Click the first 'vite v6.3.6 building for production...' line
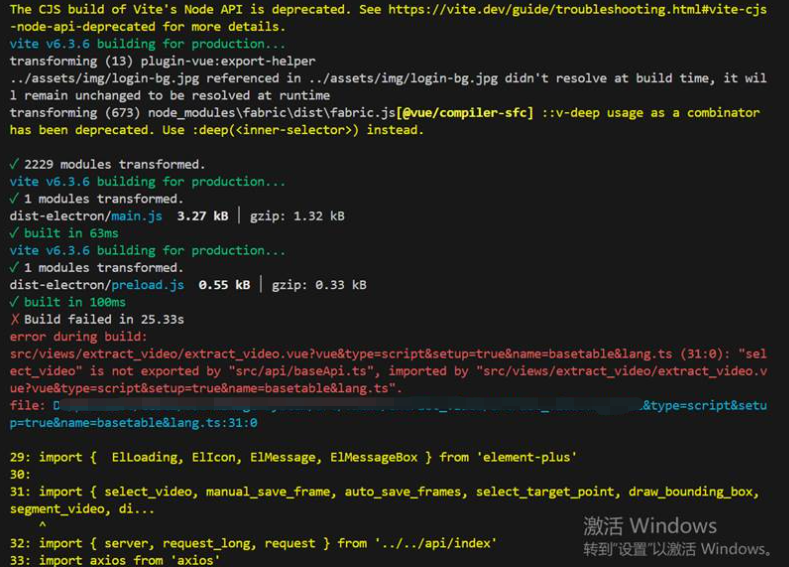The width and height of the screenshot is (789, 567). click(x=147, y=44)
